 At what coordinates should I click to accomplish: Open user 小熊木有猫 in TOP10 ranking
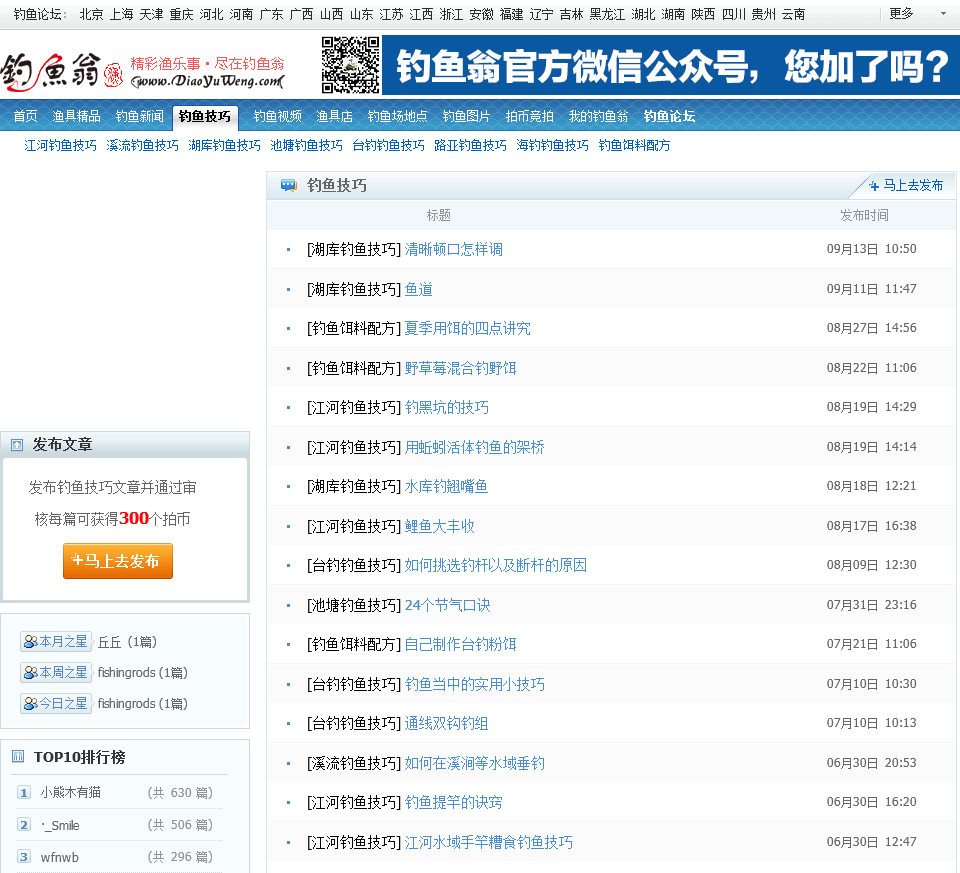pos(70,792)
